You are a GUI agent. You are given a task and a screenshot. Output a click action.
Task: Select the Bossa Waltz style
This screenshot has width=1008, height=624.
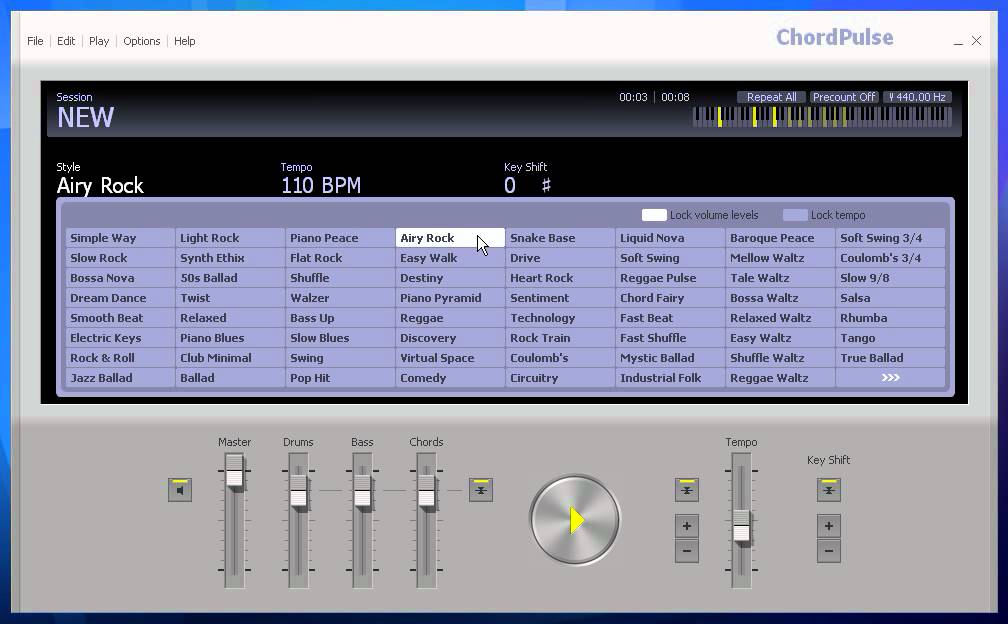click(x=780, y=298)
